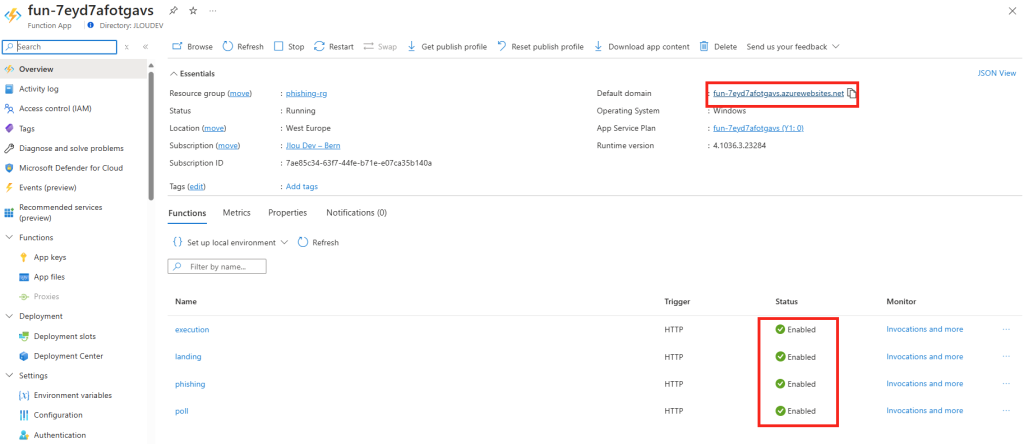The width and height of the screenshot is (1024, 444).
Task: Add this function app to favorites star
Action: 193,10
